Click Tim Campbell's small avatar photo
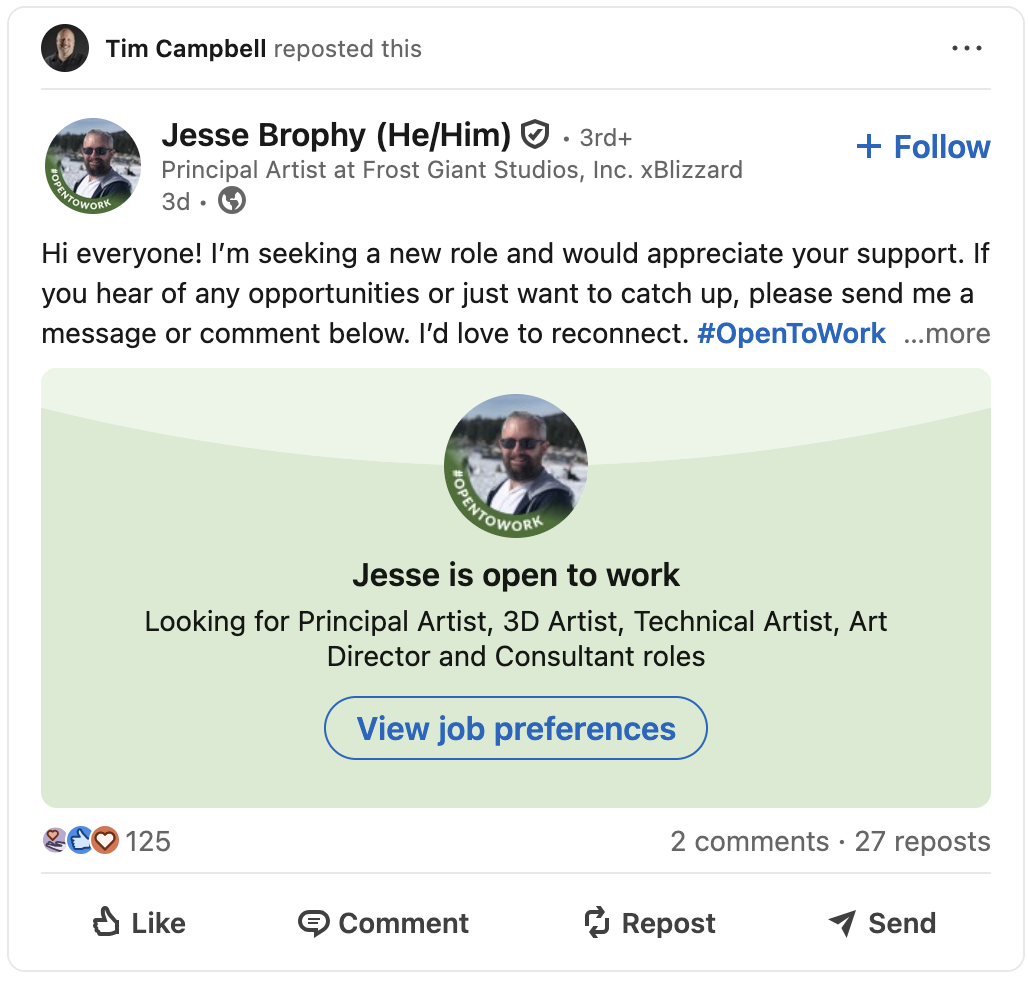Screen dimensions: 1028x982 [65, 48]
